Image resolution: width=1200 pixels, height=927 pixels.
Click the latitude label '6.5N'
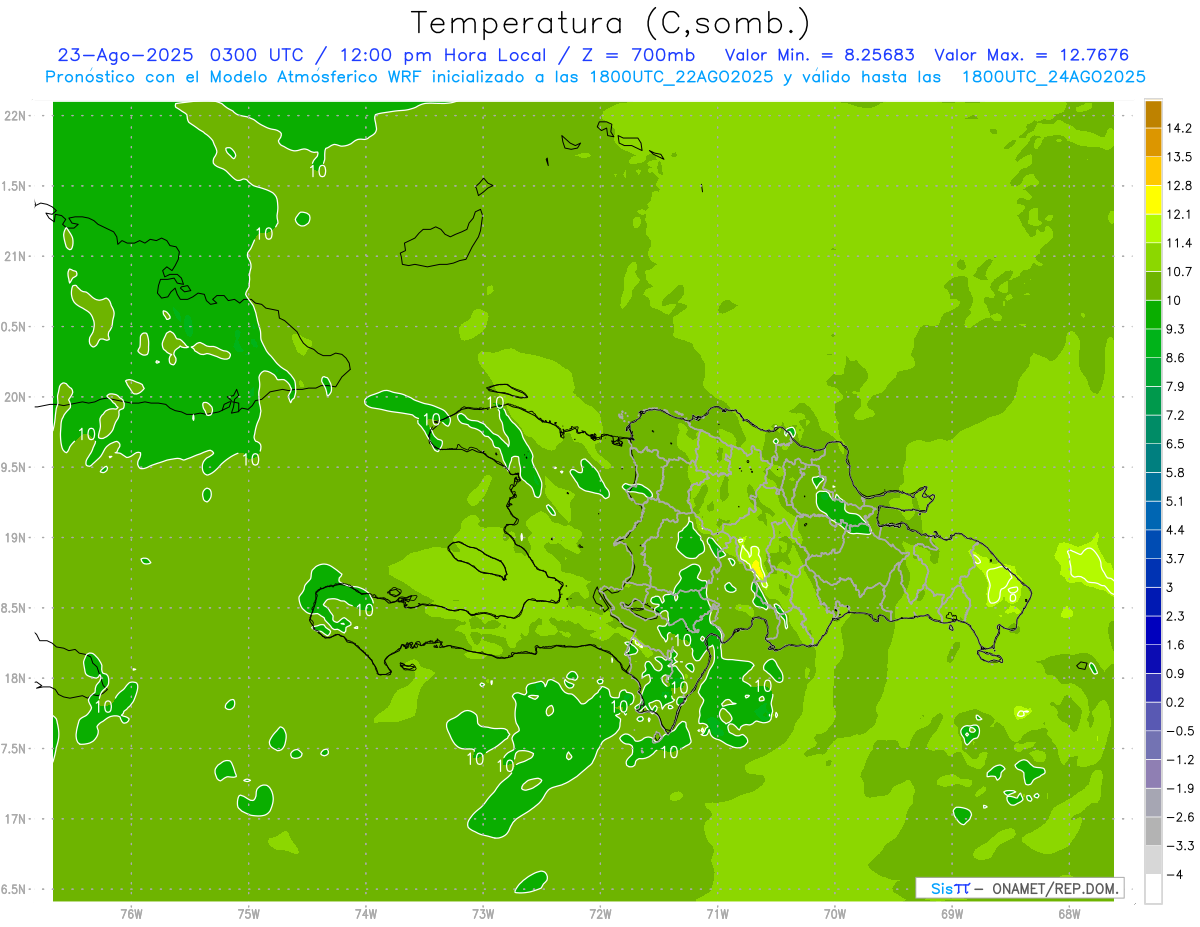14,890
